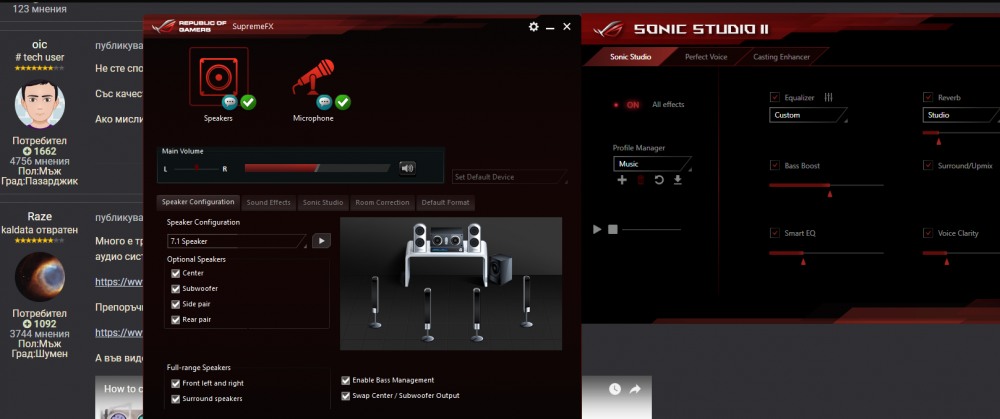This screenshot has width=1000, height=419.
Task: Disable Enable Bass Management checkbox
Action: 346,380
